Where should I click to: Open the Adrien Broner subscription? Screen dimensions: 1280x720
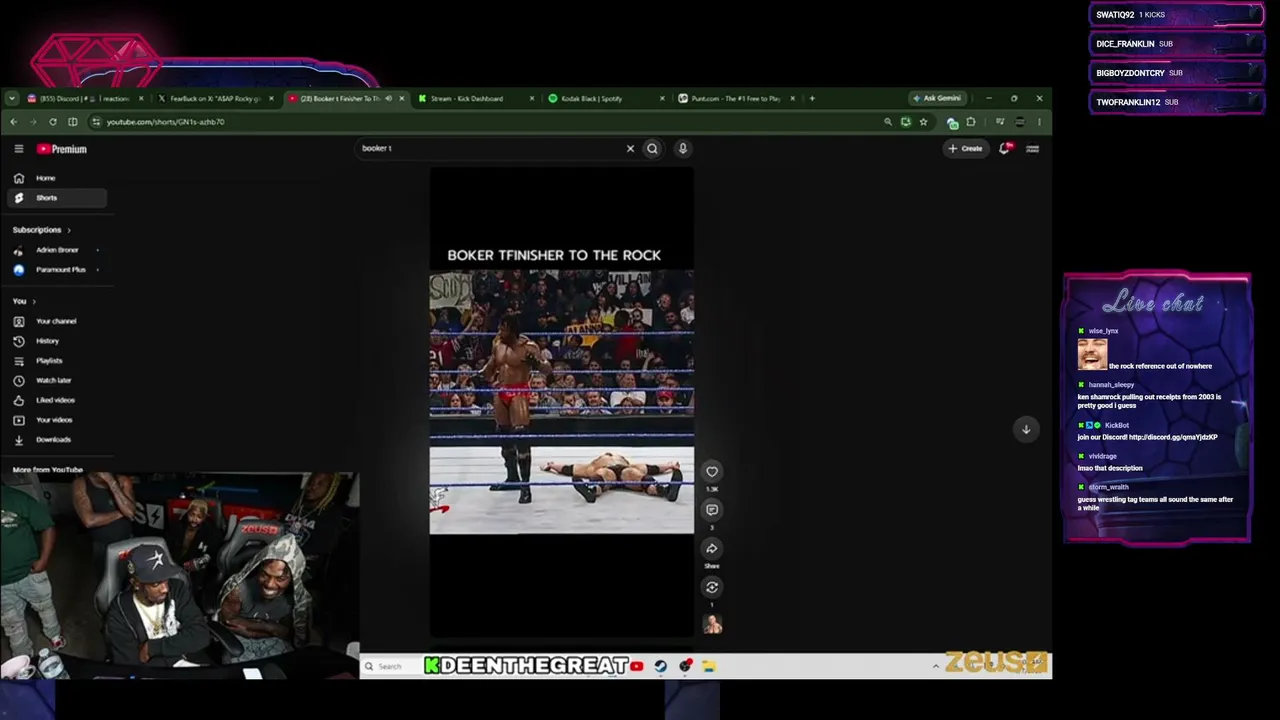tap(57, 250)
